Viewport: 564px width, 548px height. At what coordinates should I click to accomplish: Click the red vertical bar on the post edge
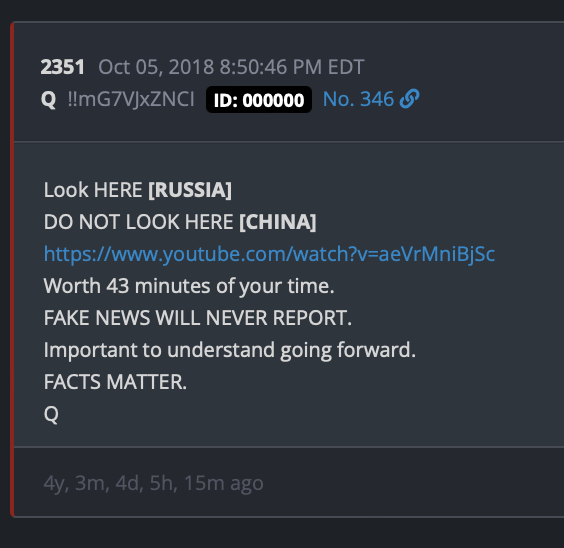tap(12, 269)
